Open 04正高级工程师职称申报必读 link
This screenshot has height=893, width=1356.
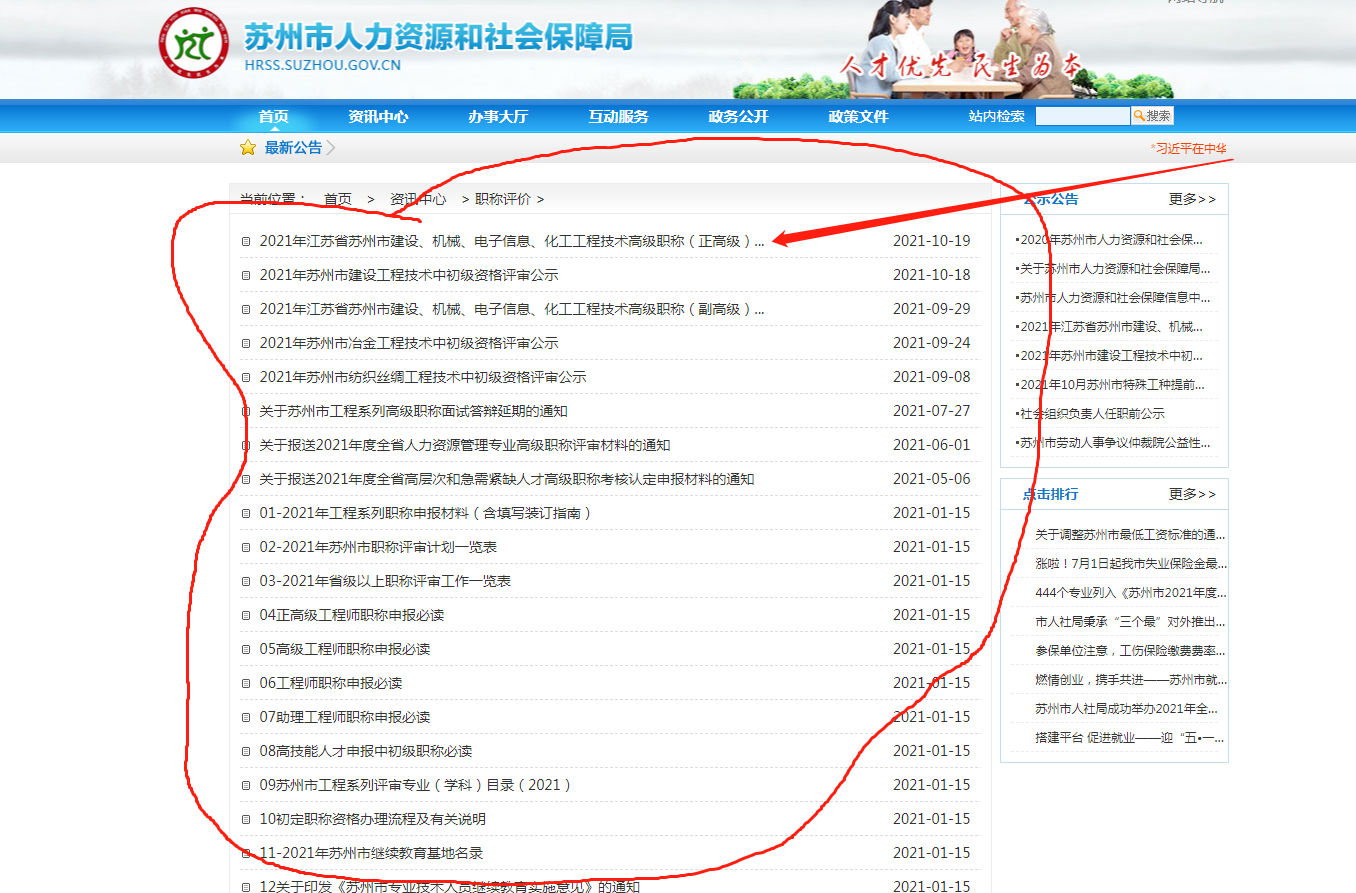[351, 615]
